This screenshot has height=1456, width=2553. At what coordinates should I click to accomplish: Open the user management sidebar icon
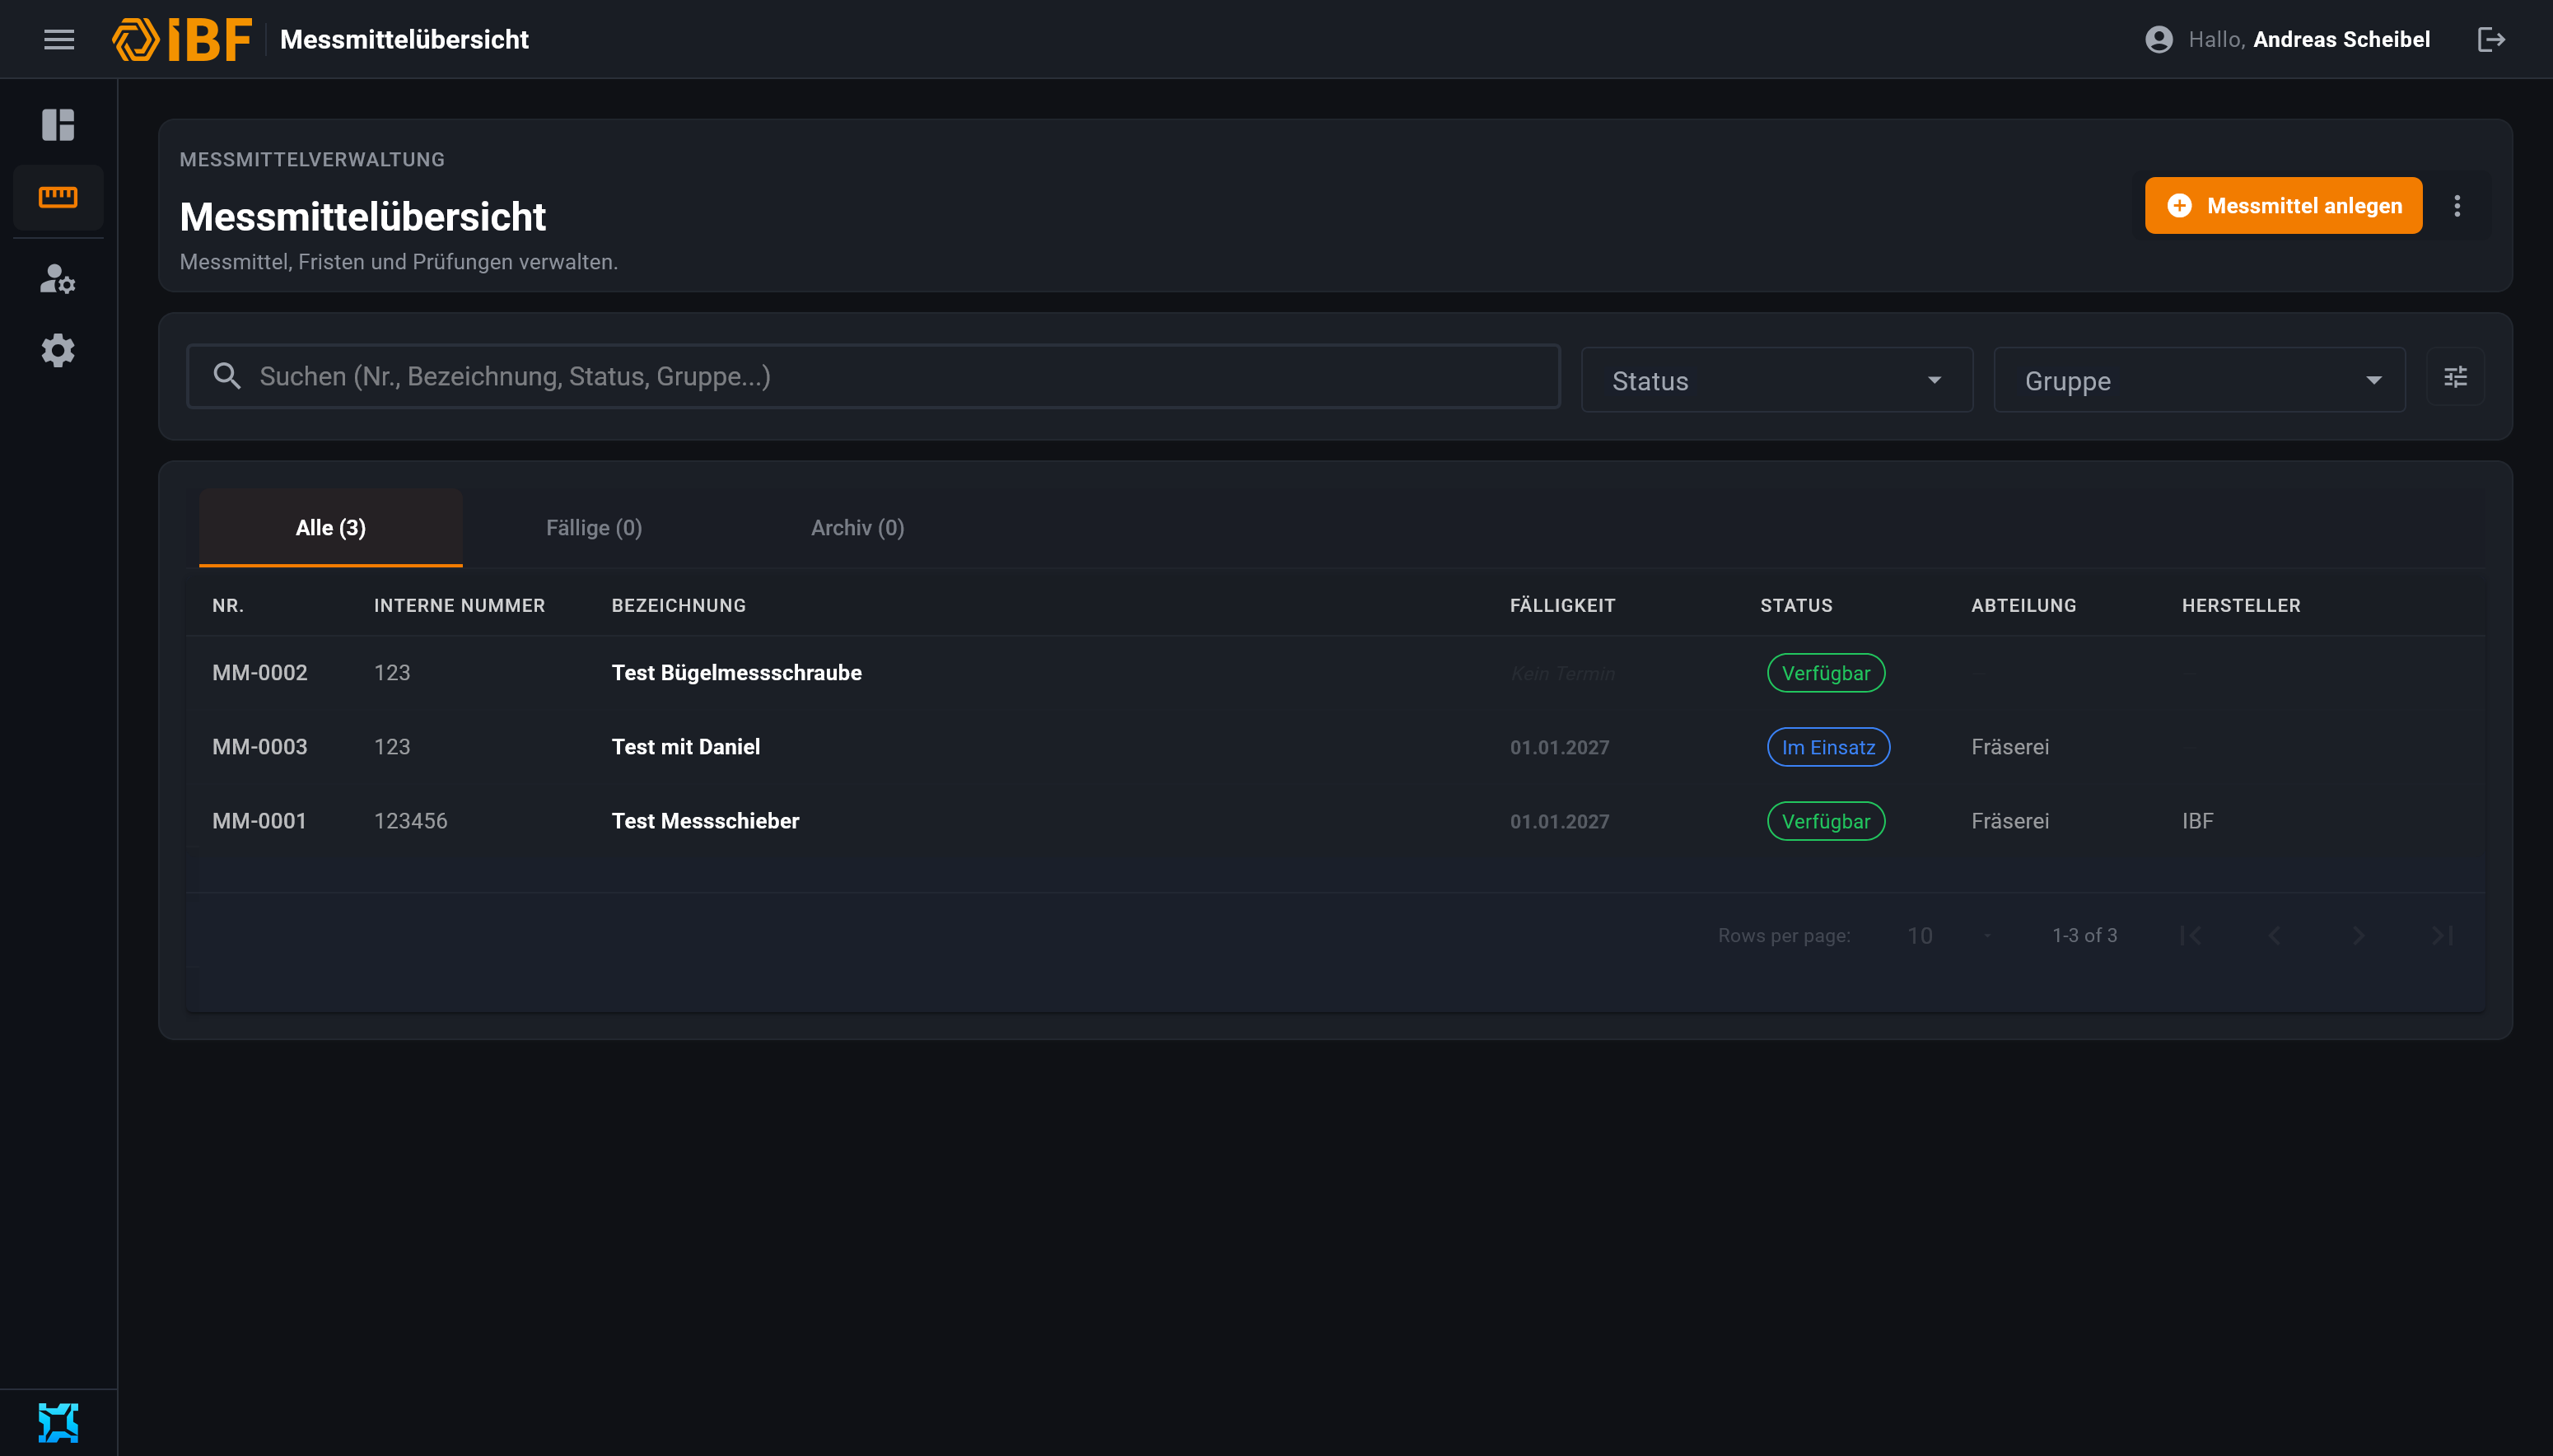(x=58, y=279)
